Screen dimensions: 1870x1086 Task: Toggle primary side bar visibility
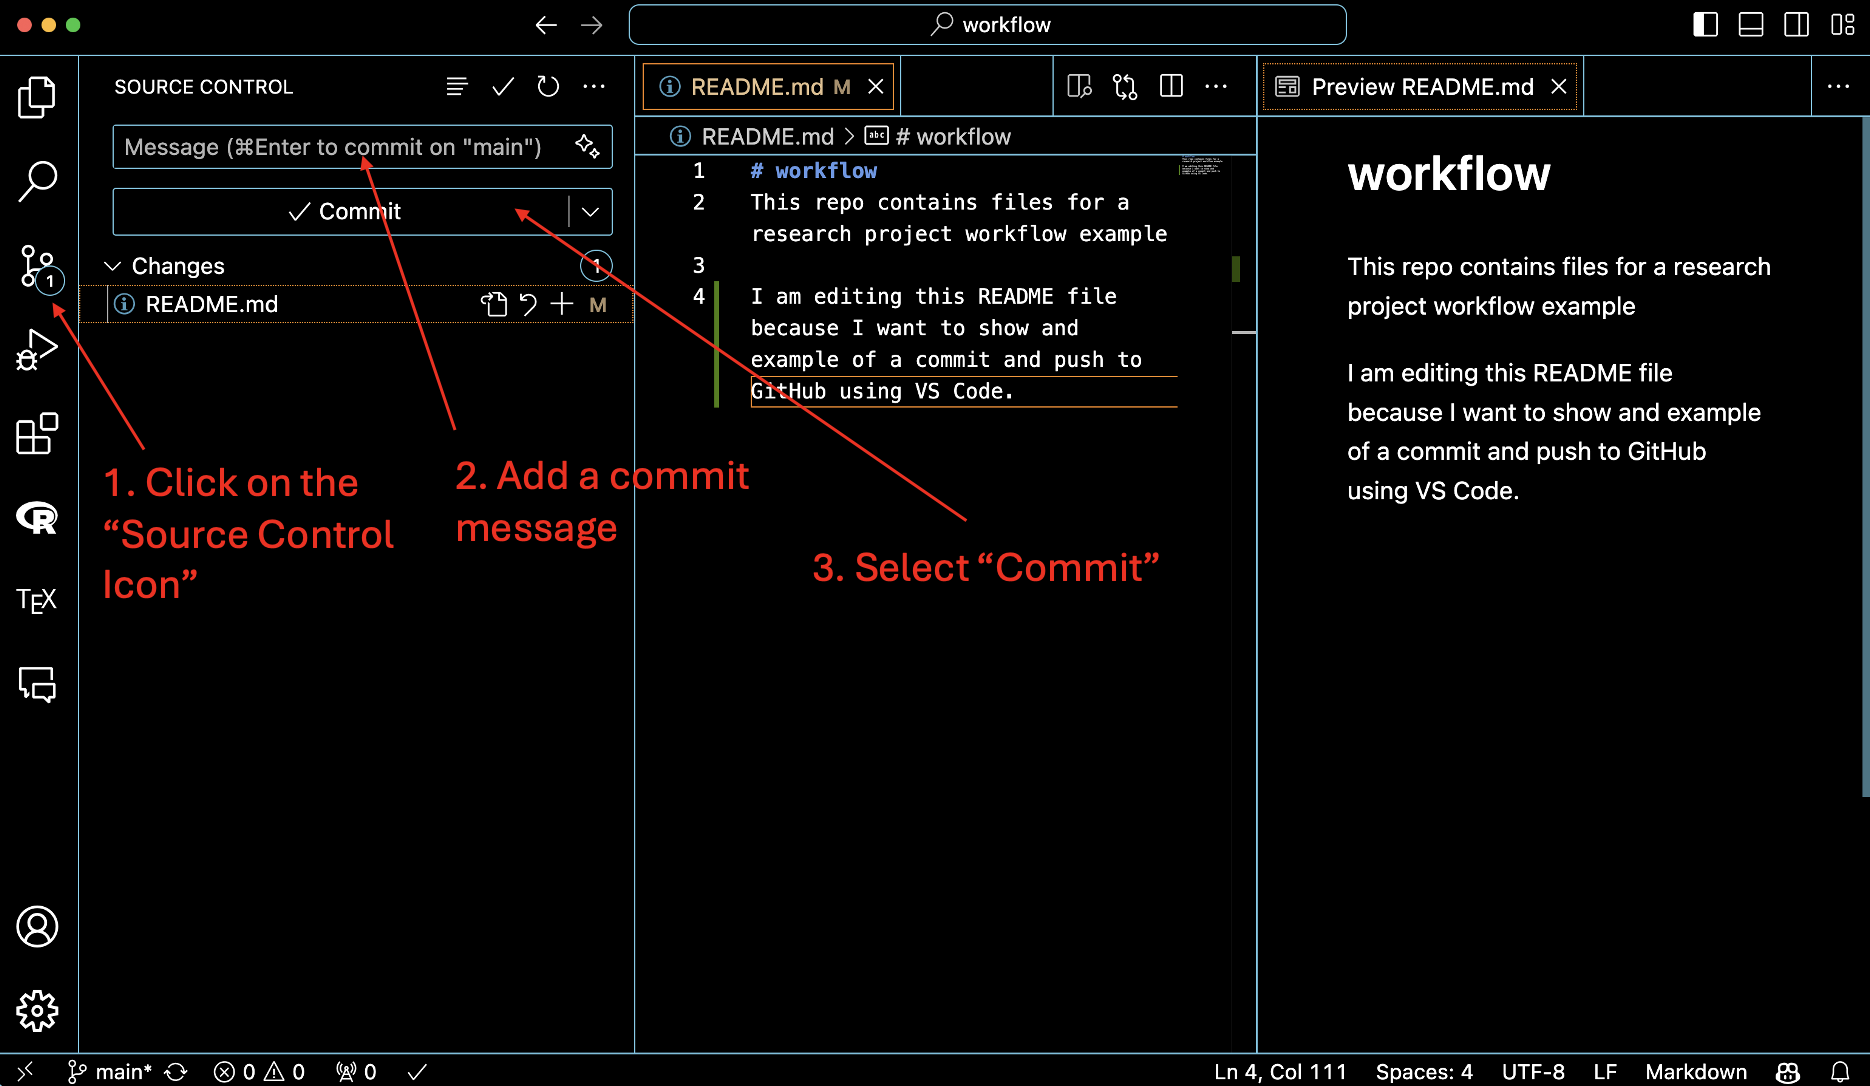point(1706,25)
